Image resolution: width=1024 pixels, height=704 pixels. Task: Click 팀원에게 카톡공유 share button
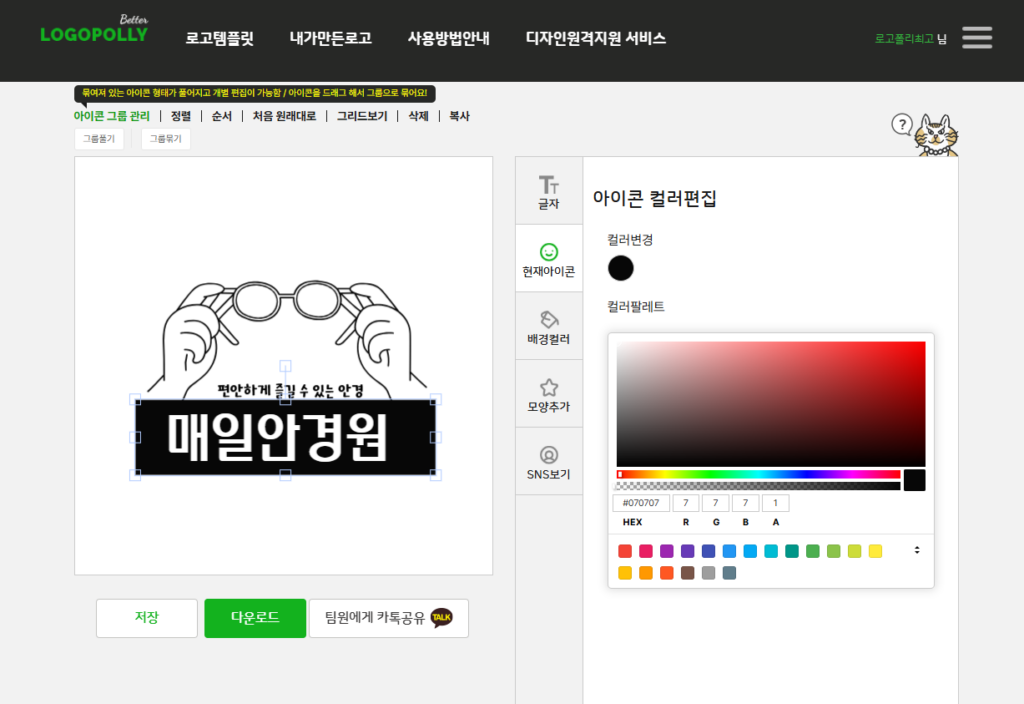[389, 618]
